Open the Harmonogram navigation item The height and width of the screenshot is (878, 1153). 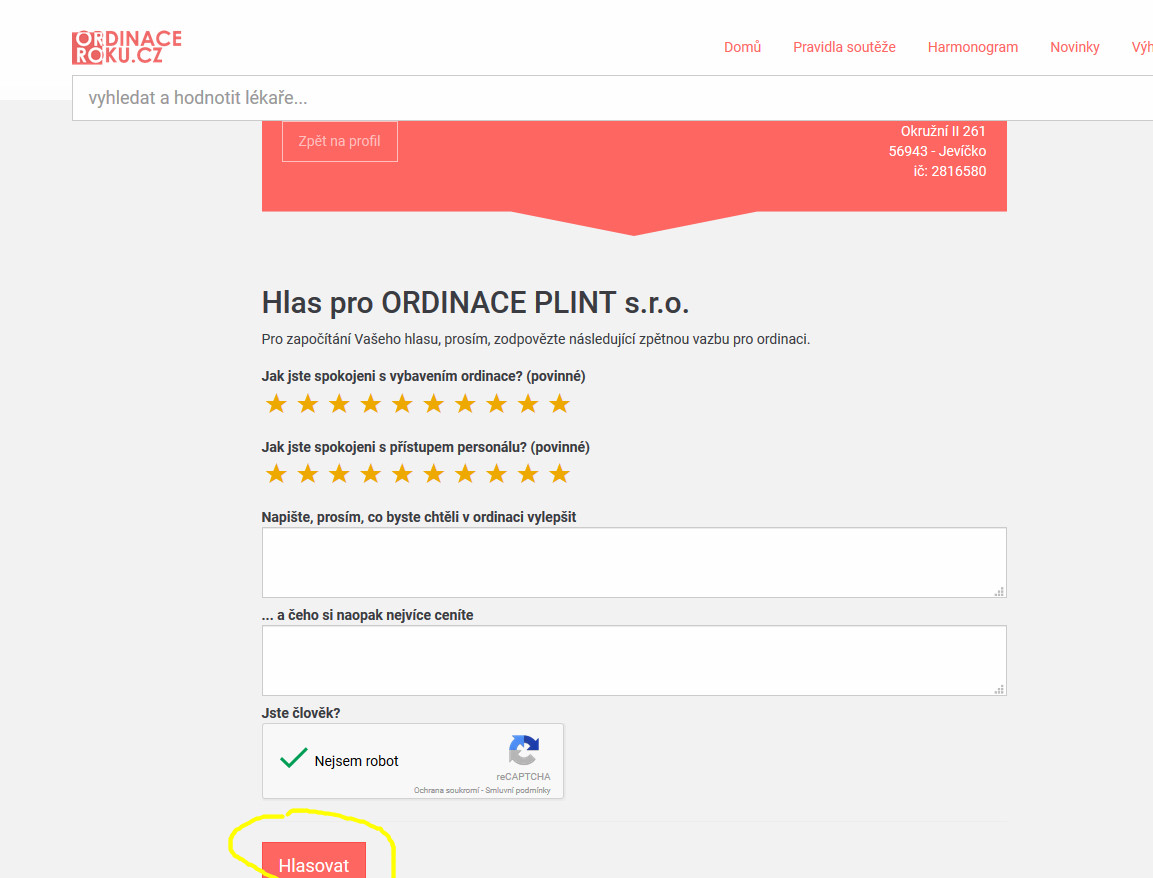click(972, 47)
